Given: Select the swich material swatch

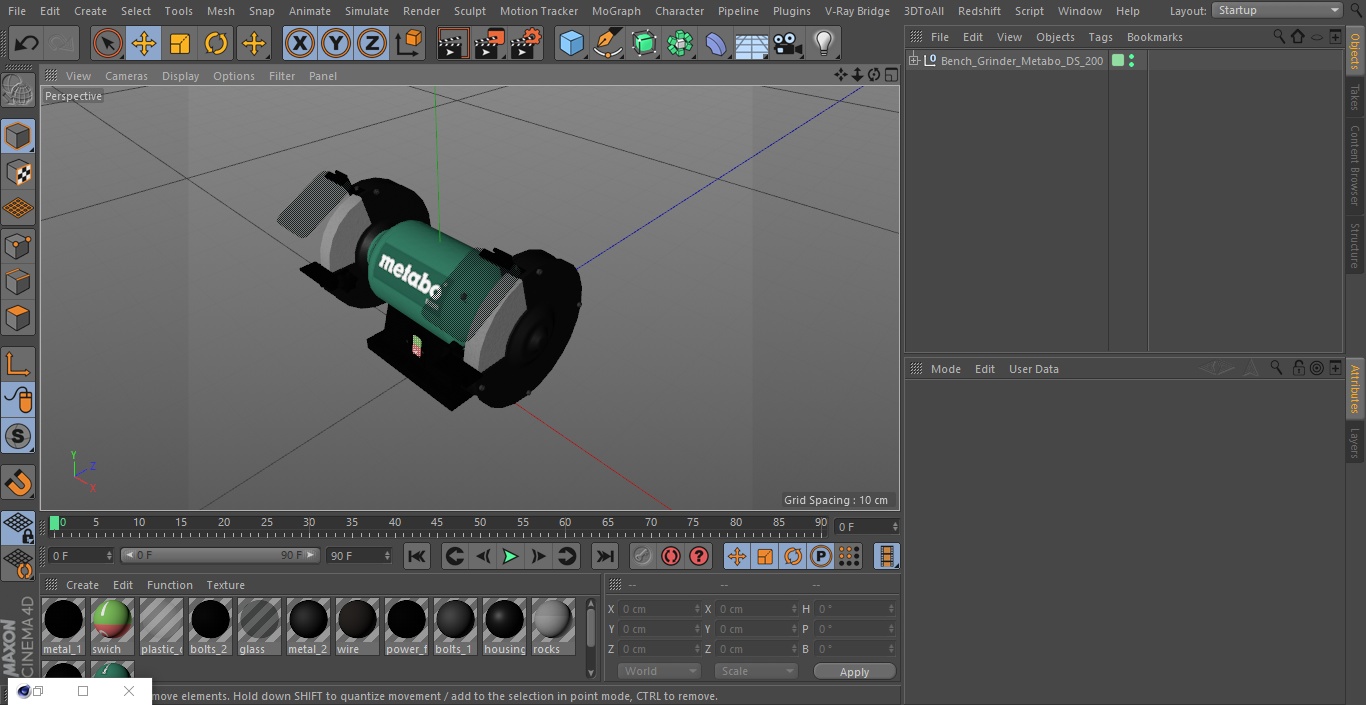Looking at the screenshot, I should (112, 621).
